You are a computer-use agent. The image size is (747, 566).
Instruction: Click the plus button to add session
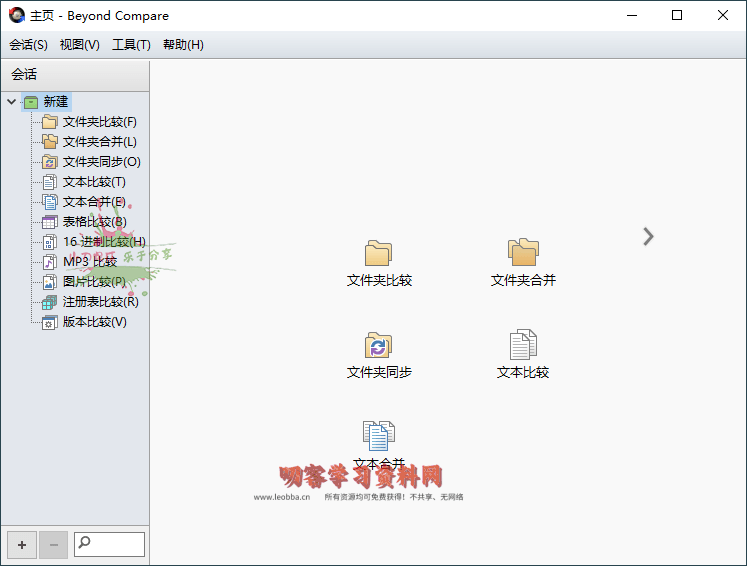pos(22,545)
